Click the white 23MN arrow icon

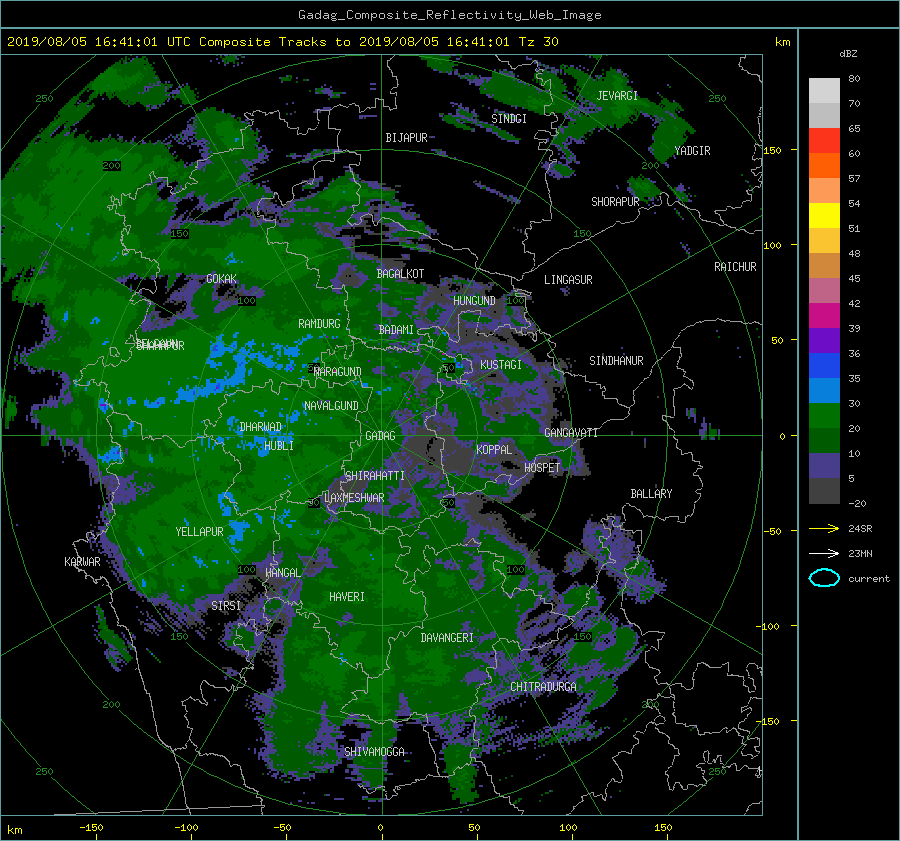pyautogui.click(x=824, y=553)
